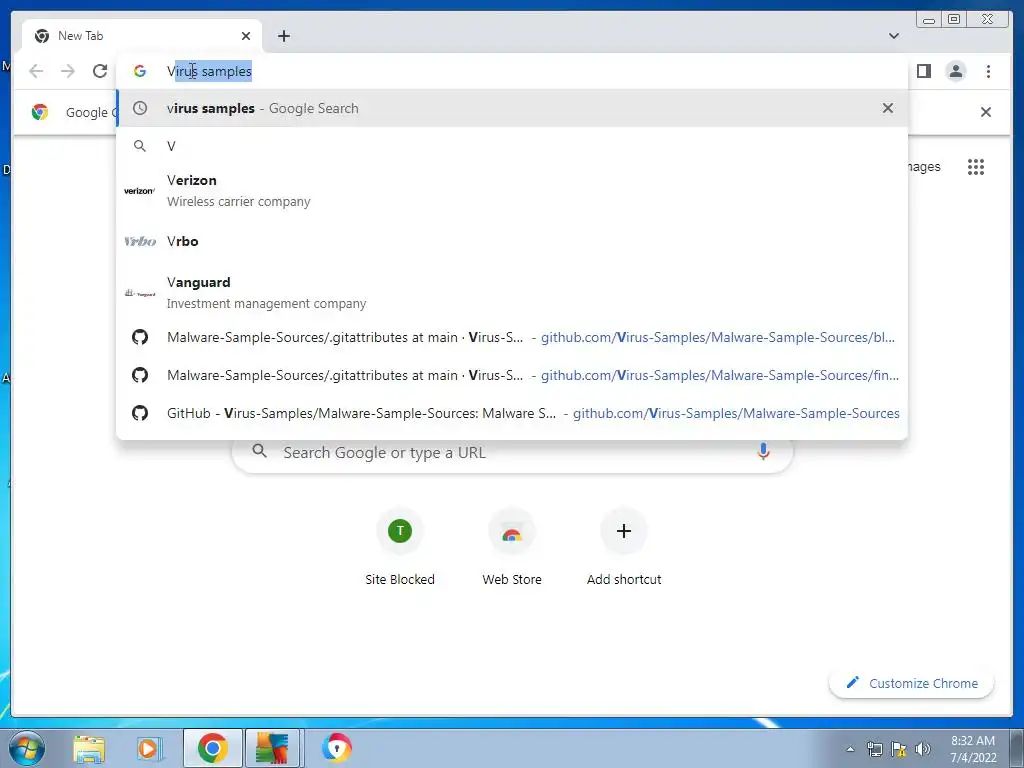Click Customize Chrome button
The image size is (1024, 768).
(x=912, y=683)
